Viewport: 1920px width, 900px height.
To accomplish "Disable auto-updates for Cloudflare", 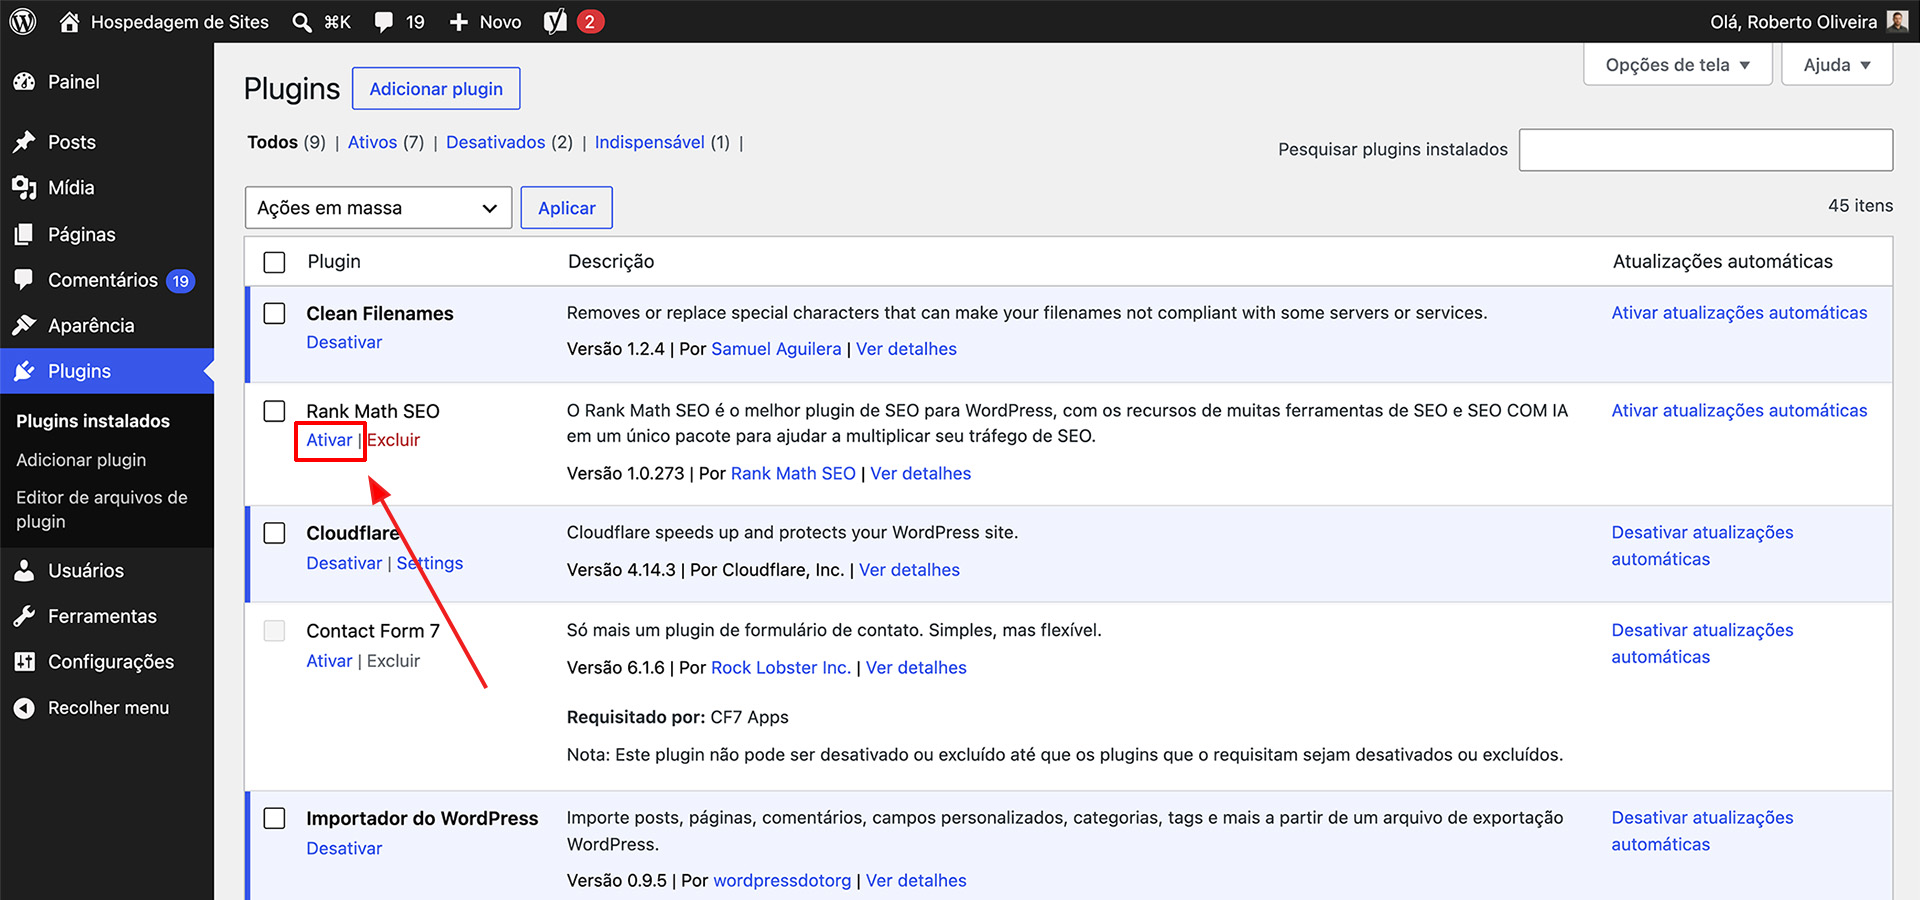I will pos(1702,546).
